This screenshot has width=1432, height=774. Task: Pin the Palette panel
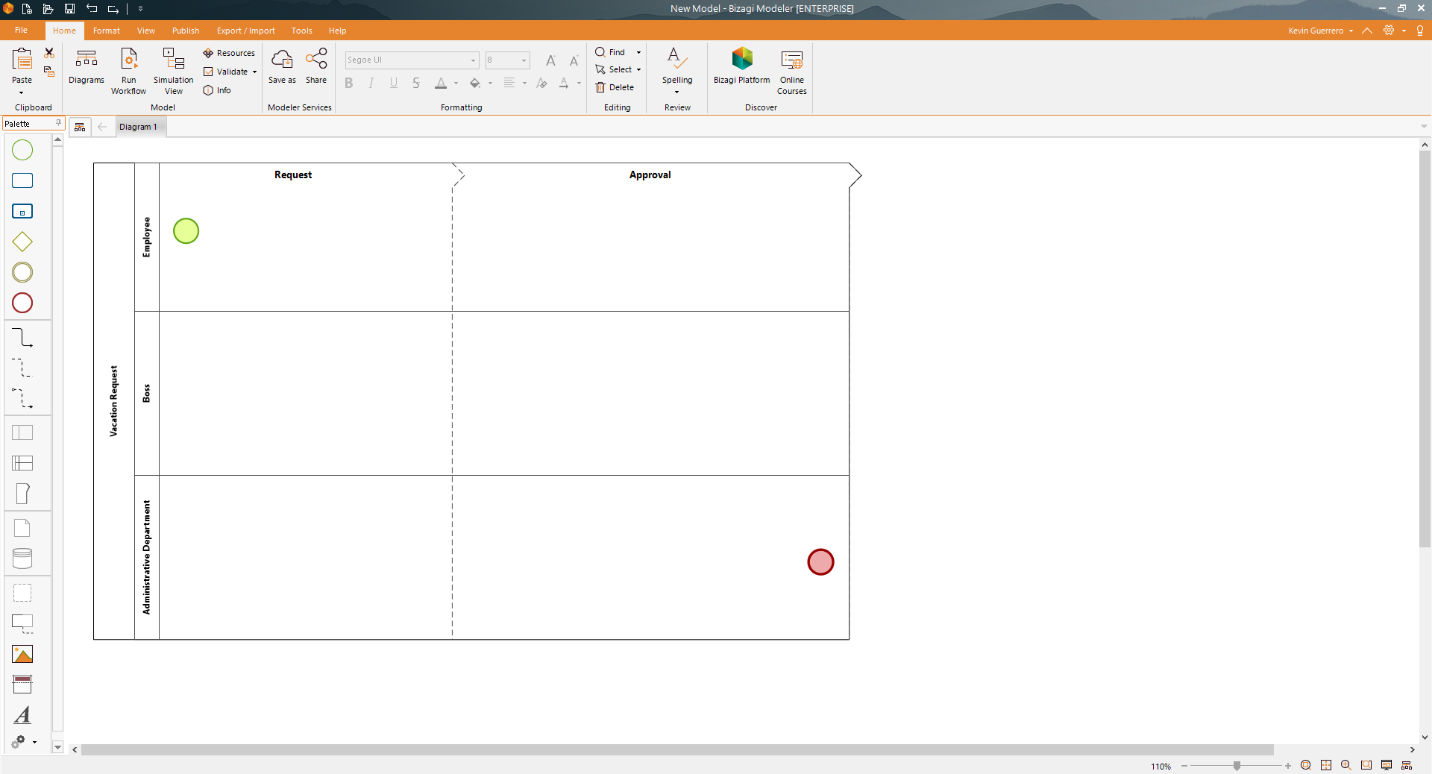(58, 124)
